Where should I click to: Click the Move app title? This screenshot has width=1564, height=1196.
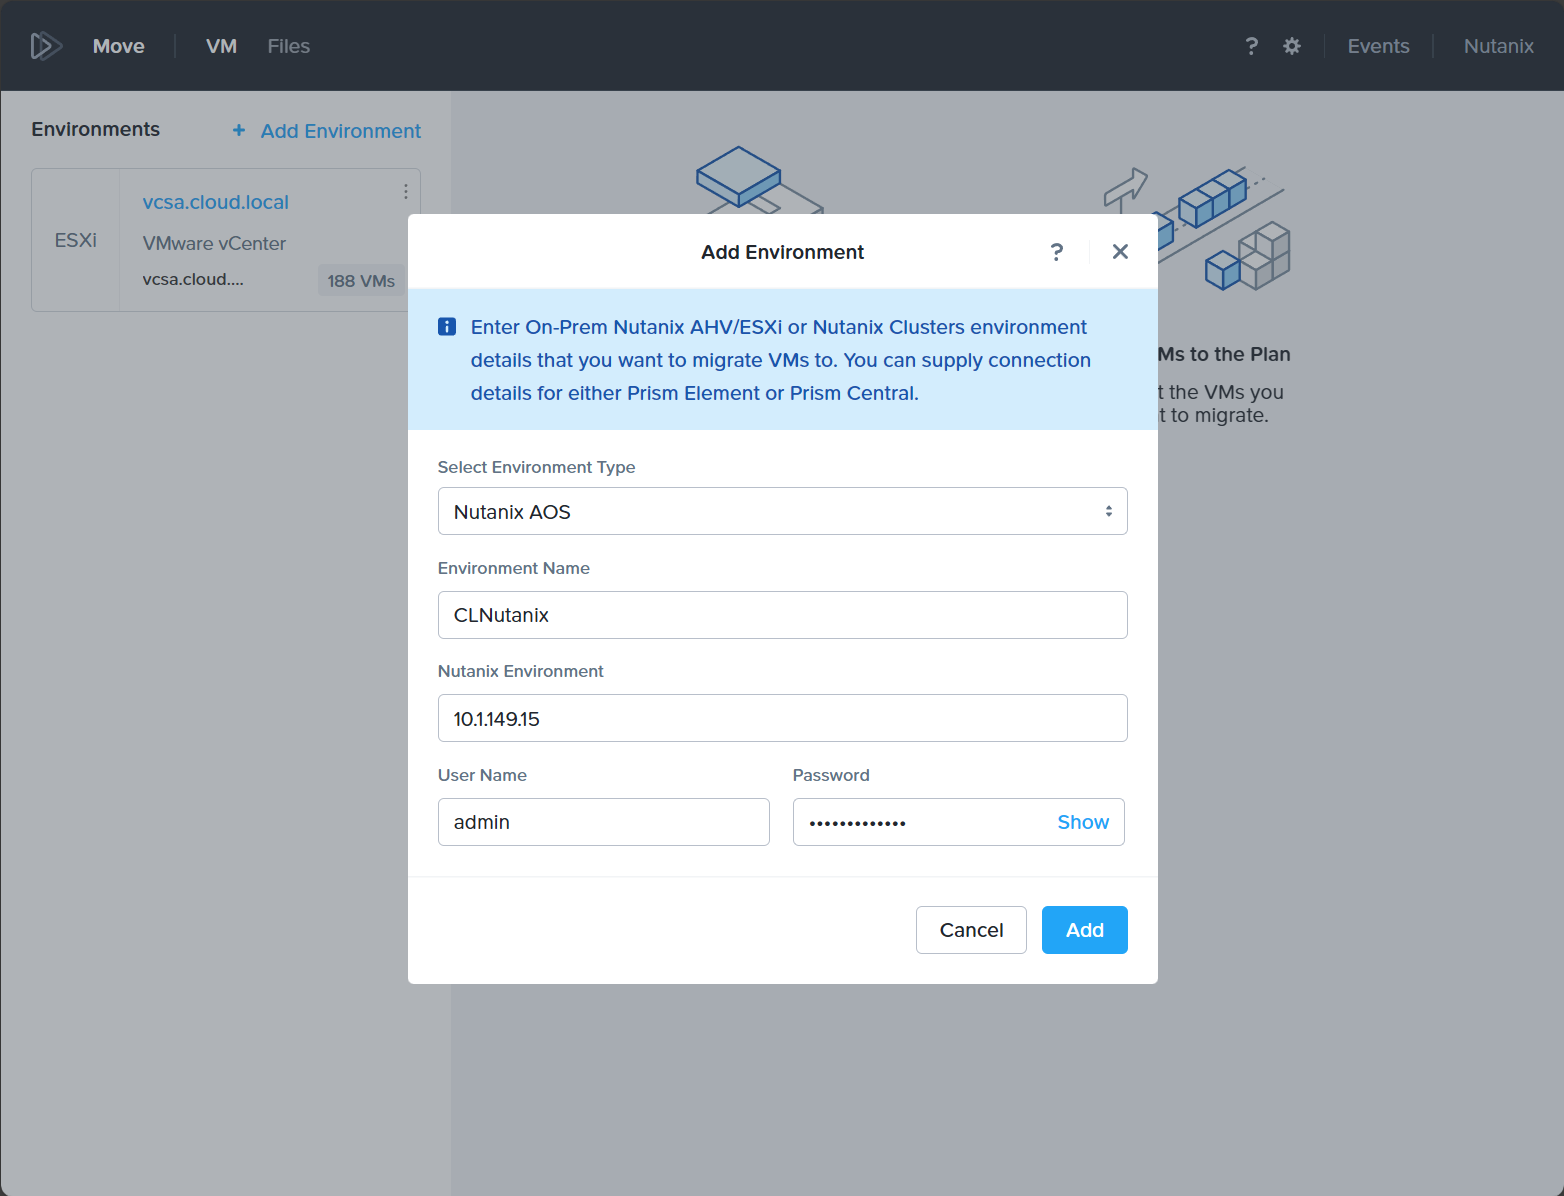point(119,46)
